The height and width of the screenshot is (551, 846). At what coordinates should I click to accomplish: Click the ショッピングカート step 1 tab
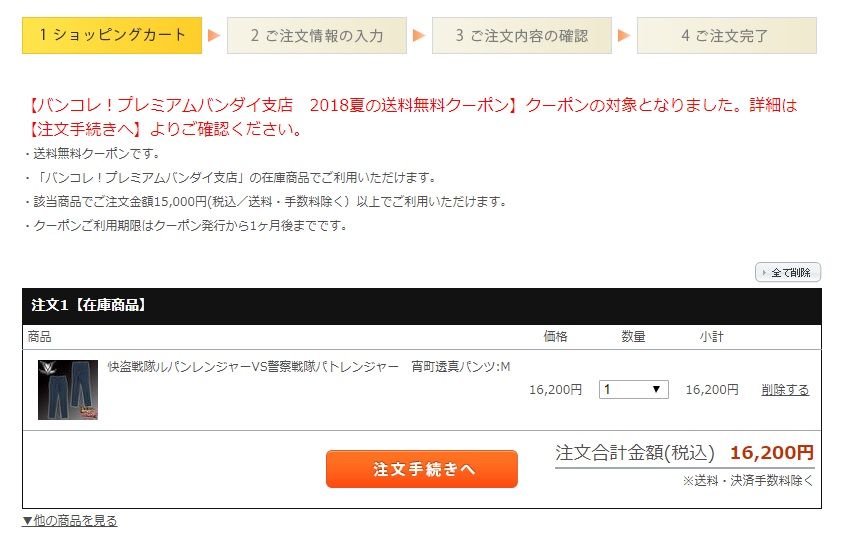coord(112,36)
